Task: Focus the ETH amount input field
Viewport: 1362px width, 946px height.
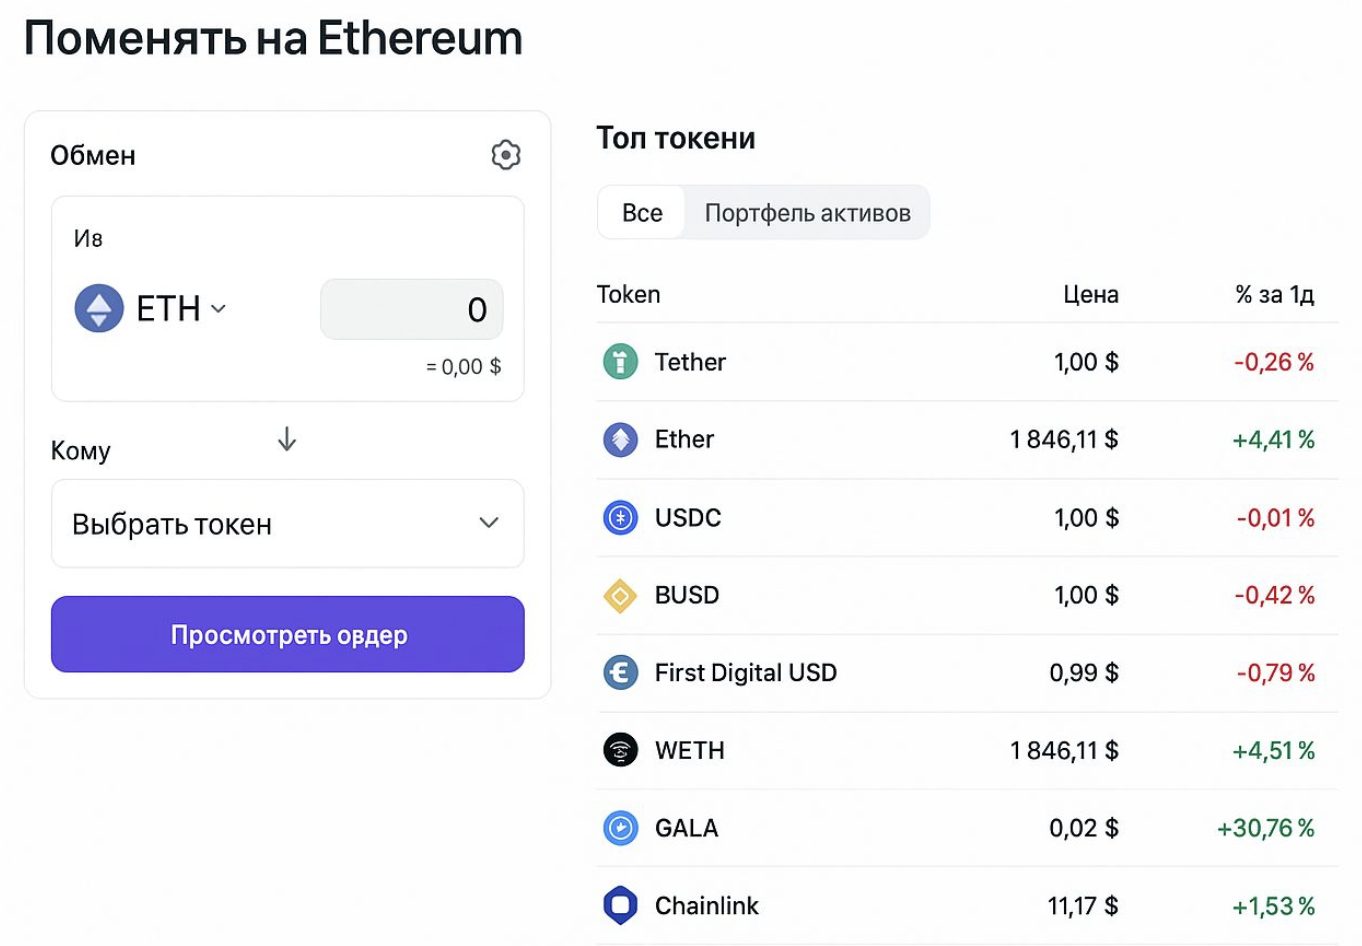Action: tap(412, 310)
